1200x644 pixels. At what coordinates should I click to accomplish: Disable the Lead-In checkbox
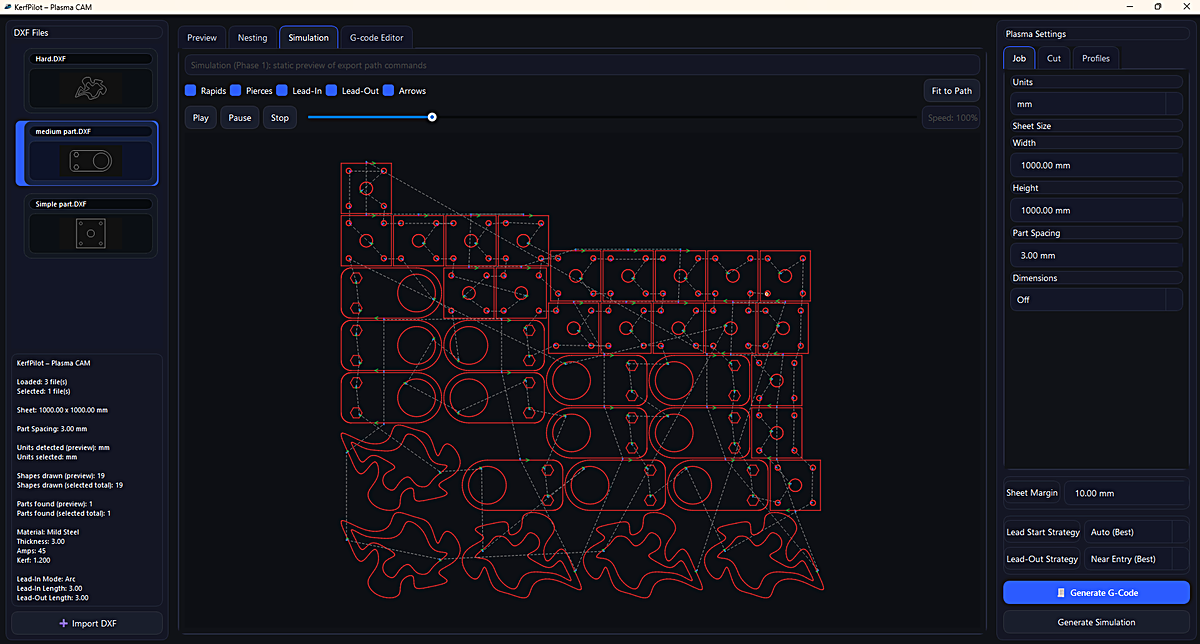[x=282, y=90]
